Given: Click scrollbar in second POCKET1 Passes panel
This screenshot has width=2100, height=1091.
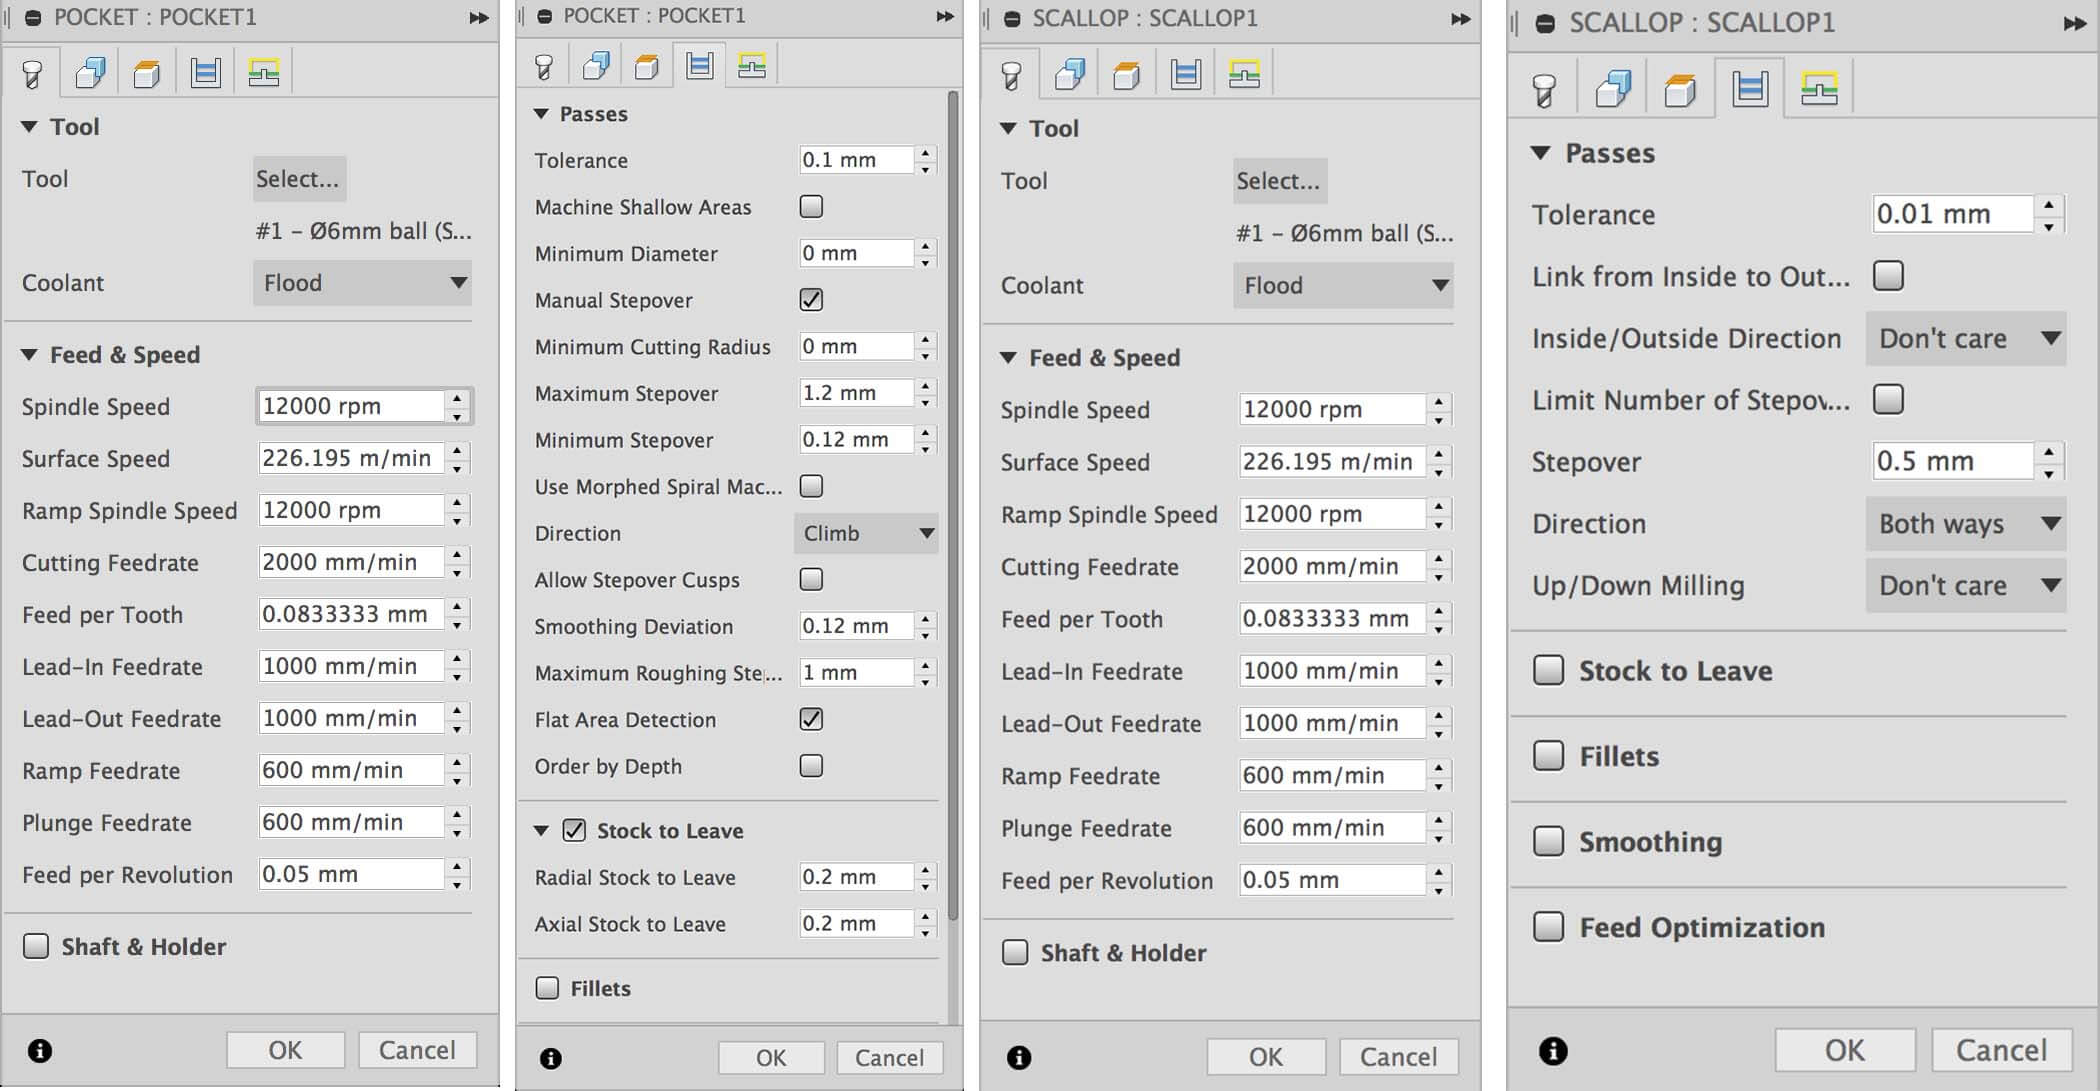Looking at the screenshot, I should tap(953, 505).
